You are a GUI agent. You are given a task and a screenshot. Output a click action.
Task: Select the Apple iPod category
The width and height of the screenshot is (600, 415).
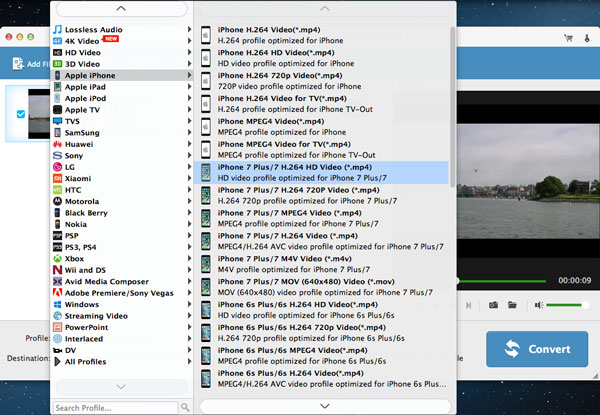click(122, 98)
